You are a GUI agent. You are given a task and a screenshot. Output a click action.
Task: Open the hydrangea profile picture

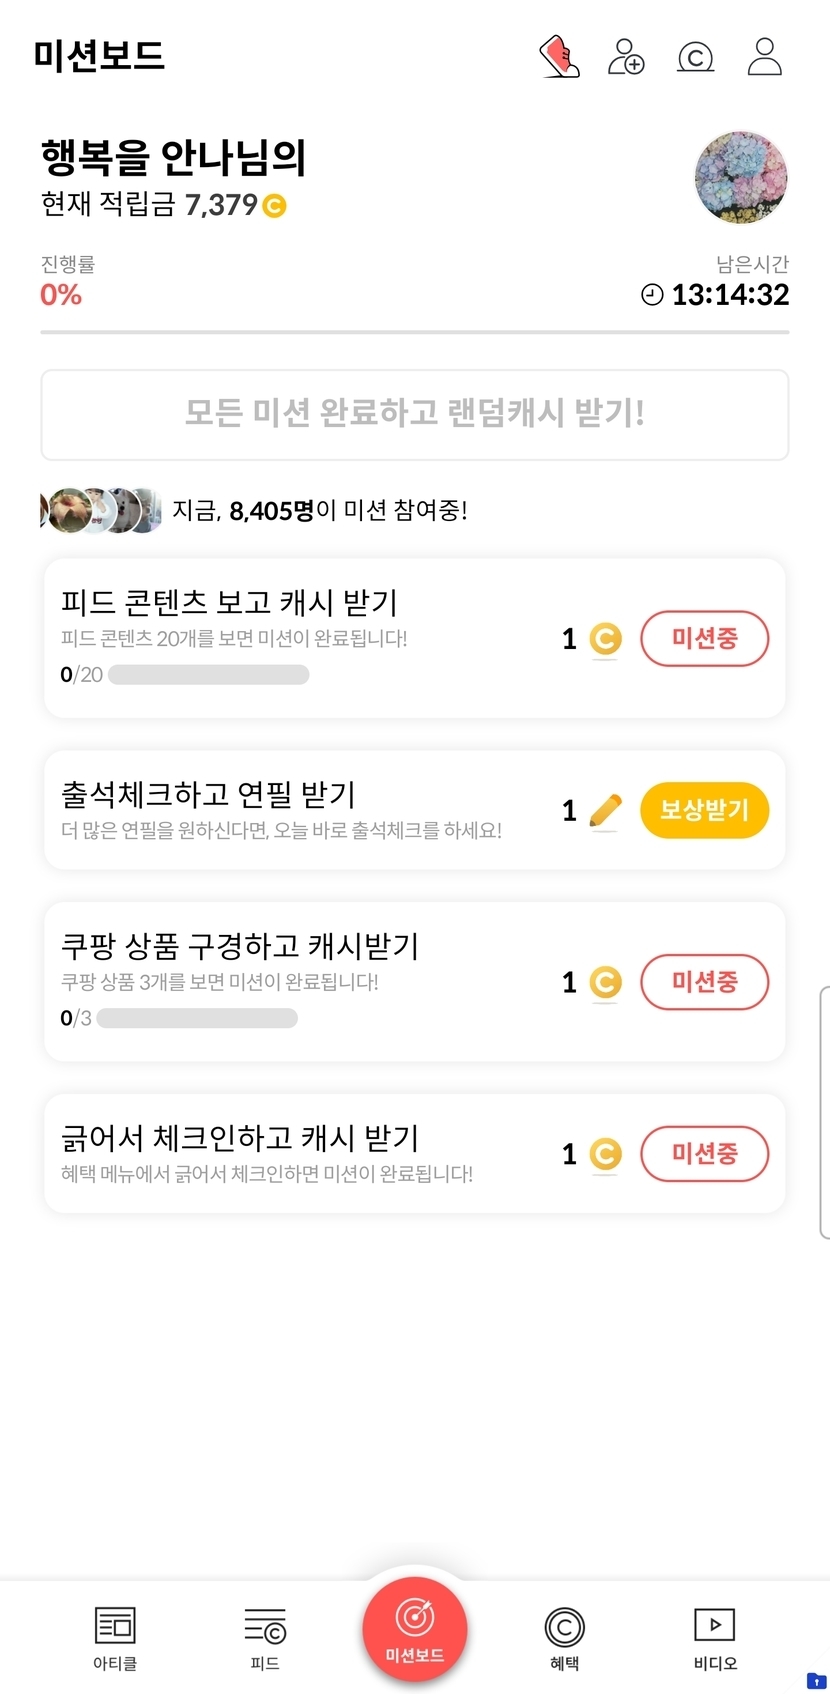click(x=741, y=178)
